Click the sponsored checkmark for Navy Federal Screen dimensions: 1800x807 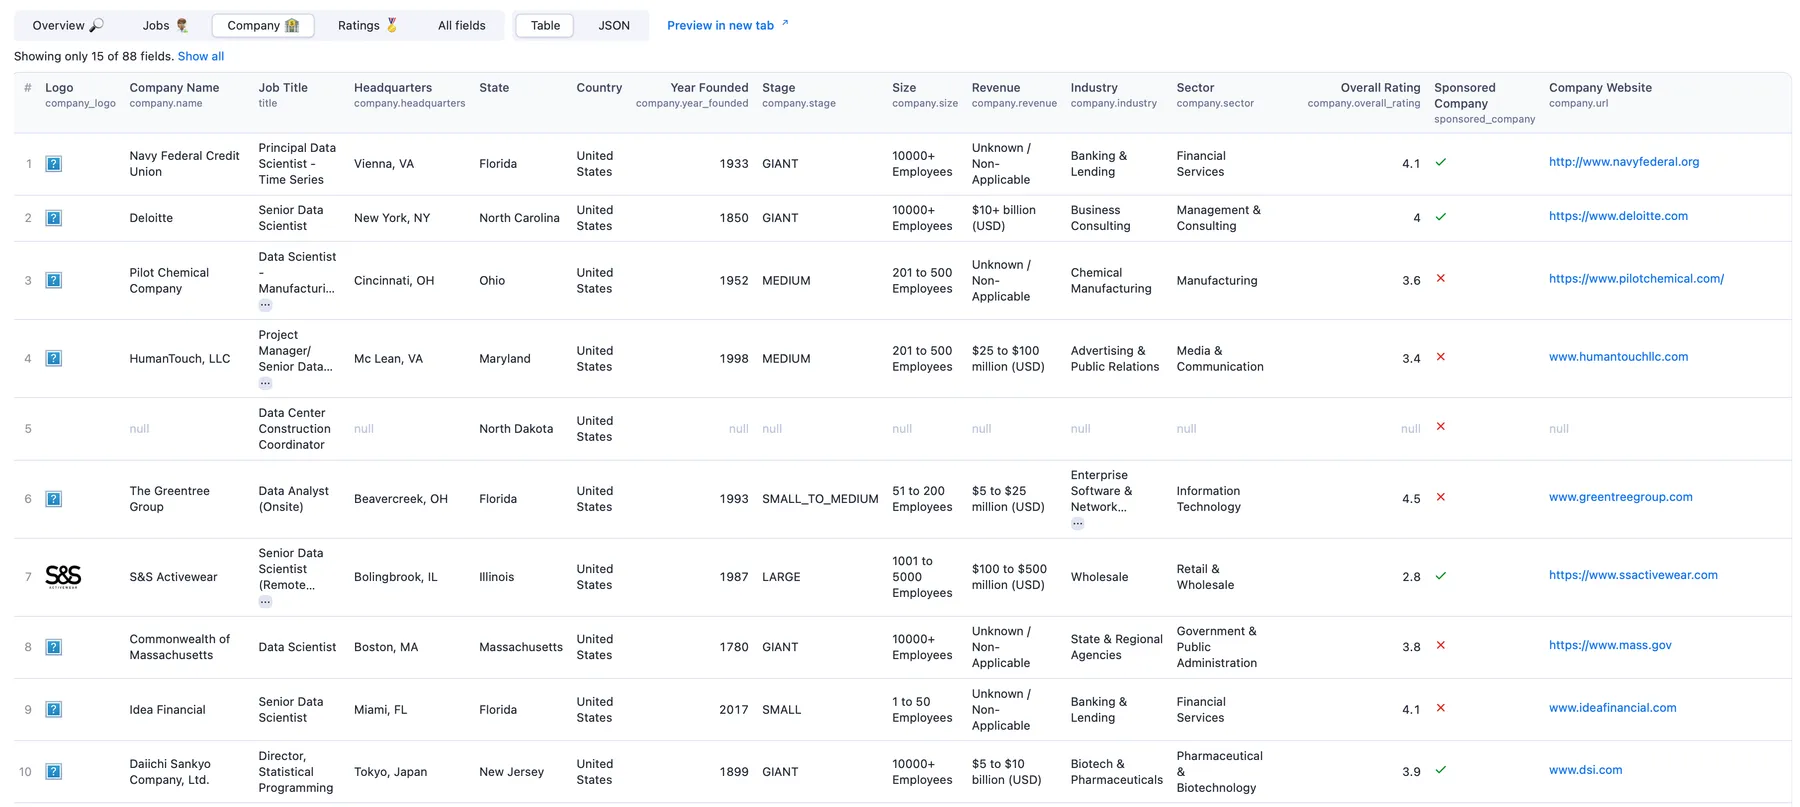1441,162
